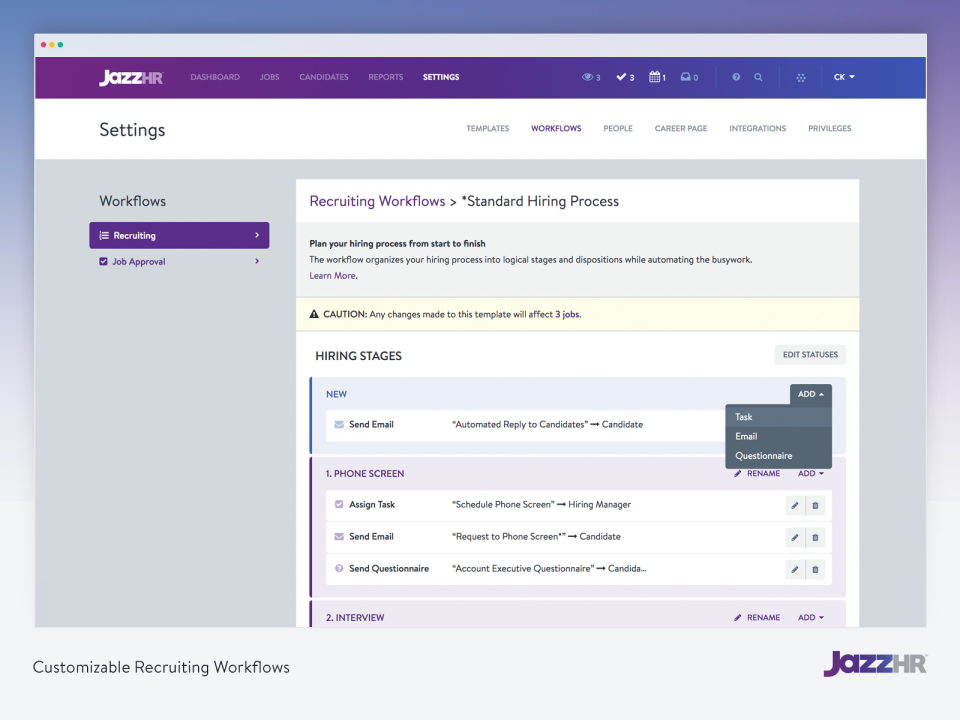Image resolution: width=960 pixels, height=720 pixels.
Task: Edit "Account Executive Questionnaire" with pencil icon
Action: tap(793, 569)
